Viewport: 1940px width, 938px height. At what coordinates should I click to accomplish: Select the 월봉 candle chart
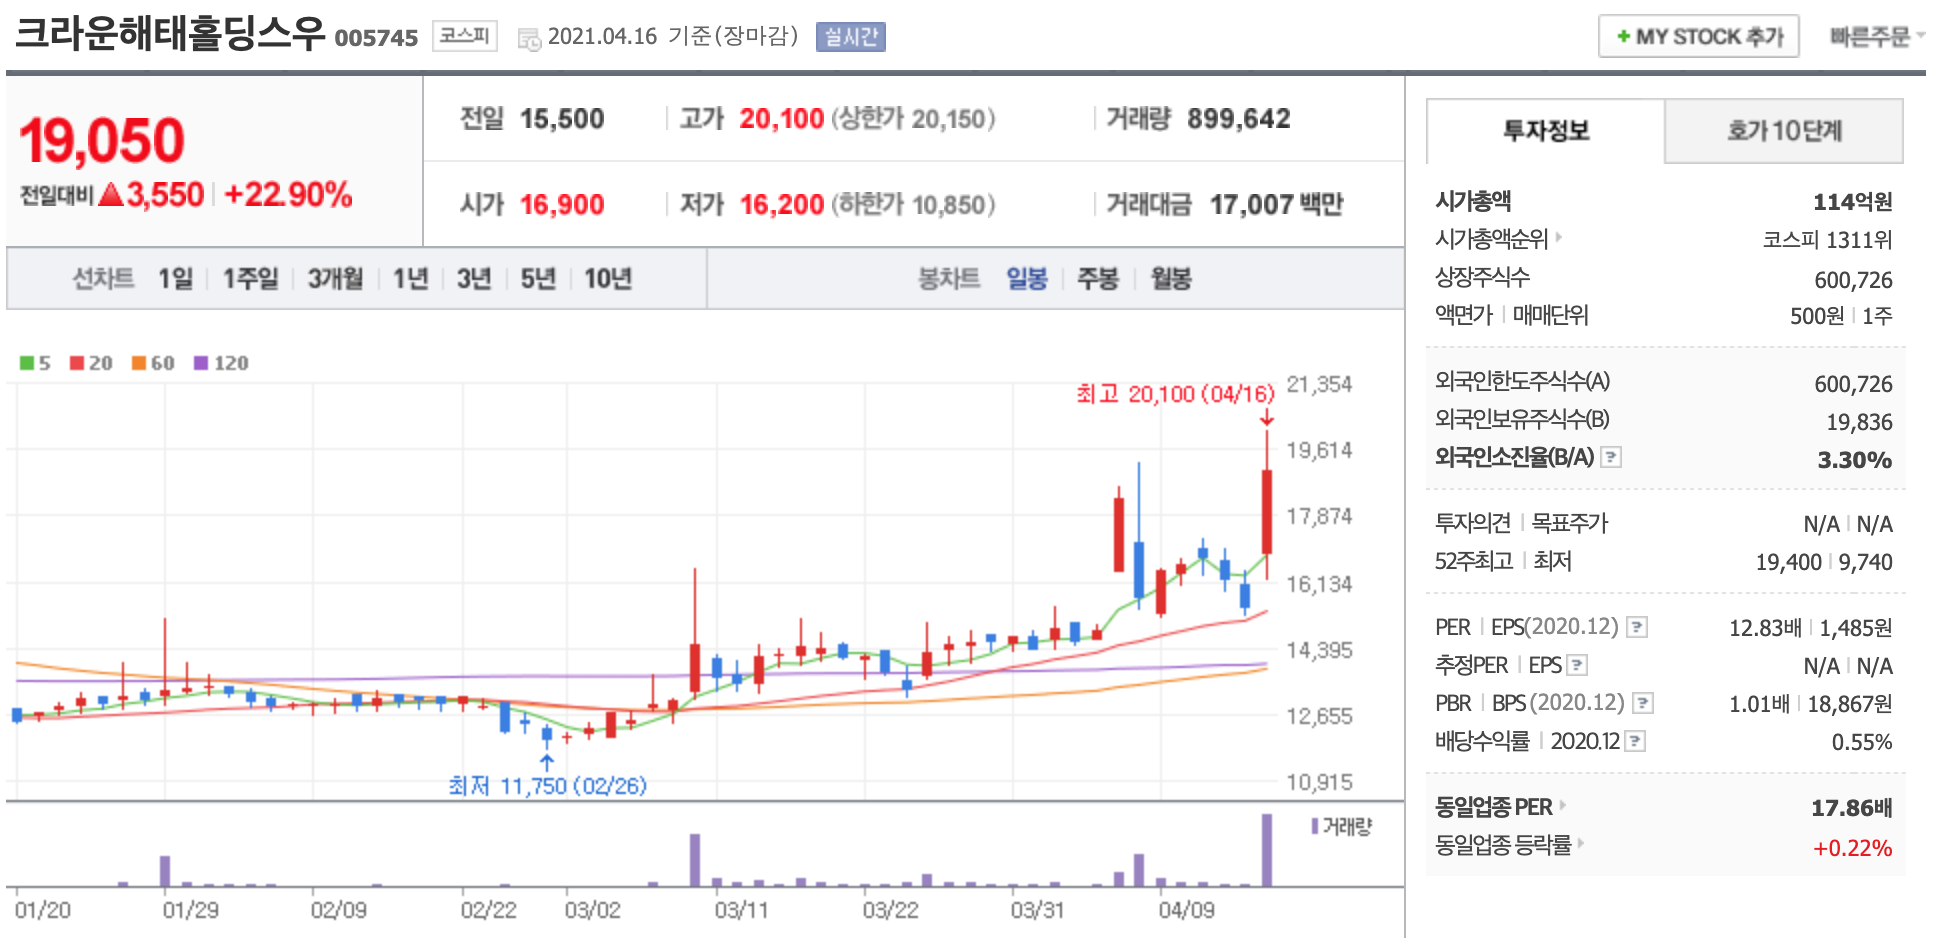click(x=1171, y=278)
